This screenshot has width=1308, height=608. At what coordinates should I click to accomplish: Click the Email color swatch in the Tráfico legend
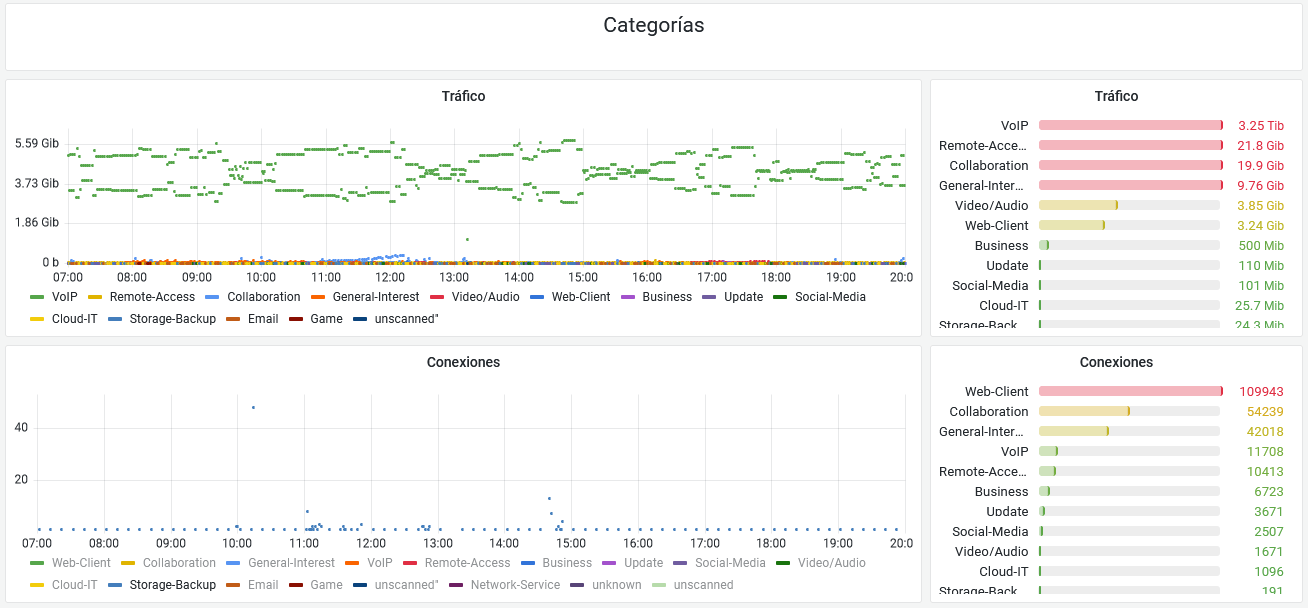pos(232,320)
